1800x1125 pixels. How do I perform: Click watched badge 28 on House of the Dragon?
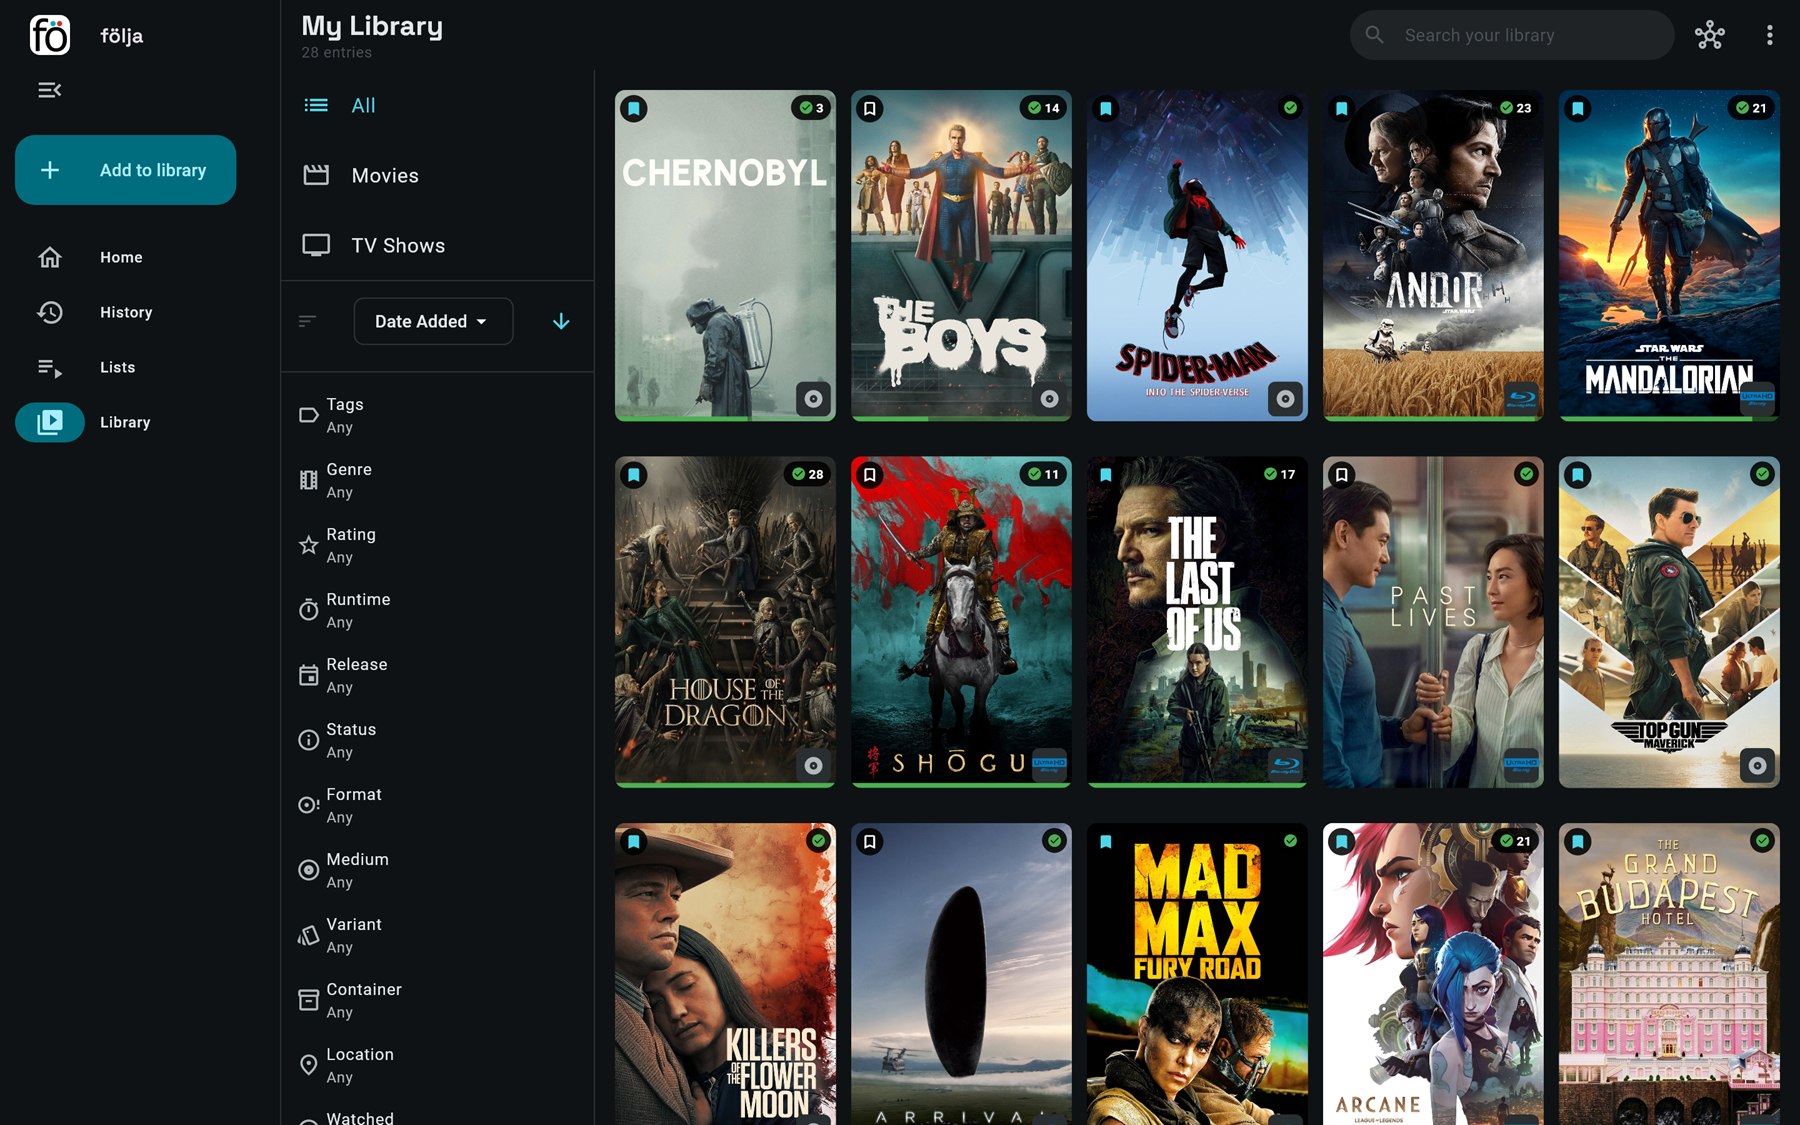click(x=807, y=474)
